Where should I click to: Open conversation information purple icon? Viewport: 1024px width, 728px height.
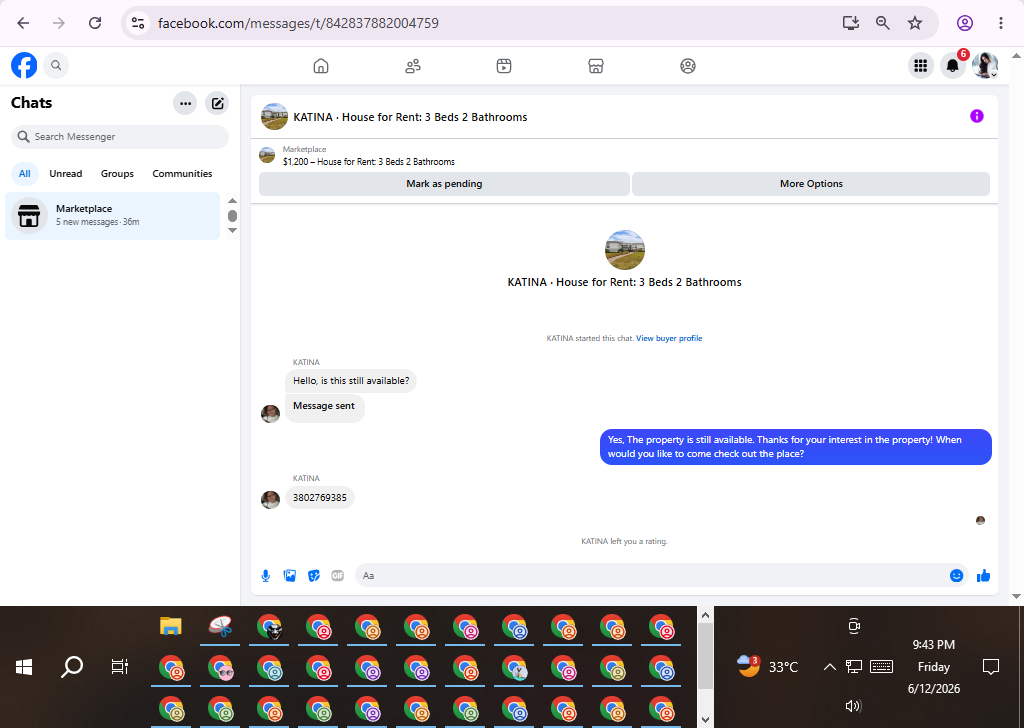point(977,116)
